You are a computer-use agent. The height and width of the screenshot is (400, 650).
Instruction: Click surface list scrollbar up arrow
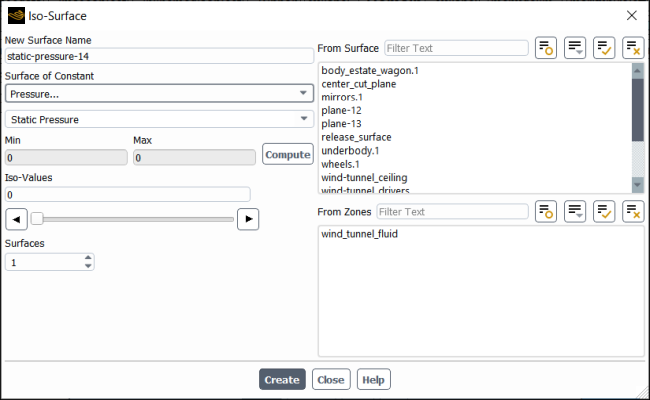tap(638, 70)
